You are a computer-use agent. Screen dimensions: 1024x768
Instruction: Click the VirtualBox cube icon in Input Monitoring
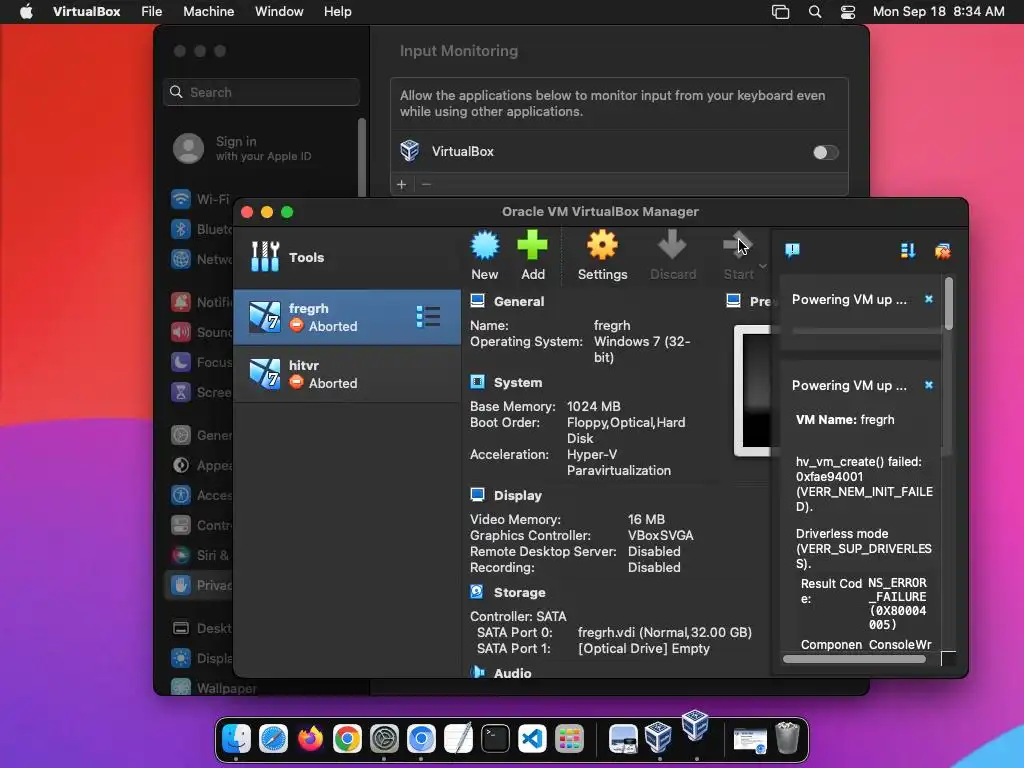(x=410, y=151)
